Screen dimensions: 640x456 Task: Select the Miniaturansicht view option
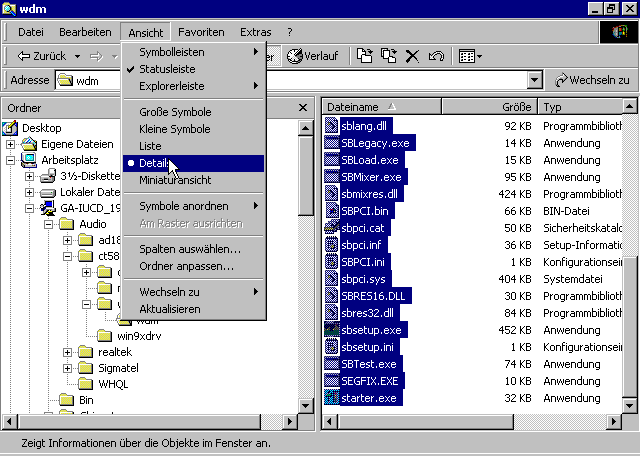(x=193, y=180)
